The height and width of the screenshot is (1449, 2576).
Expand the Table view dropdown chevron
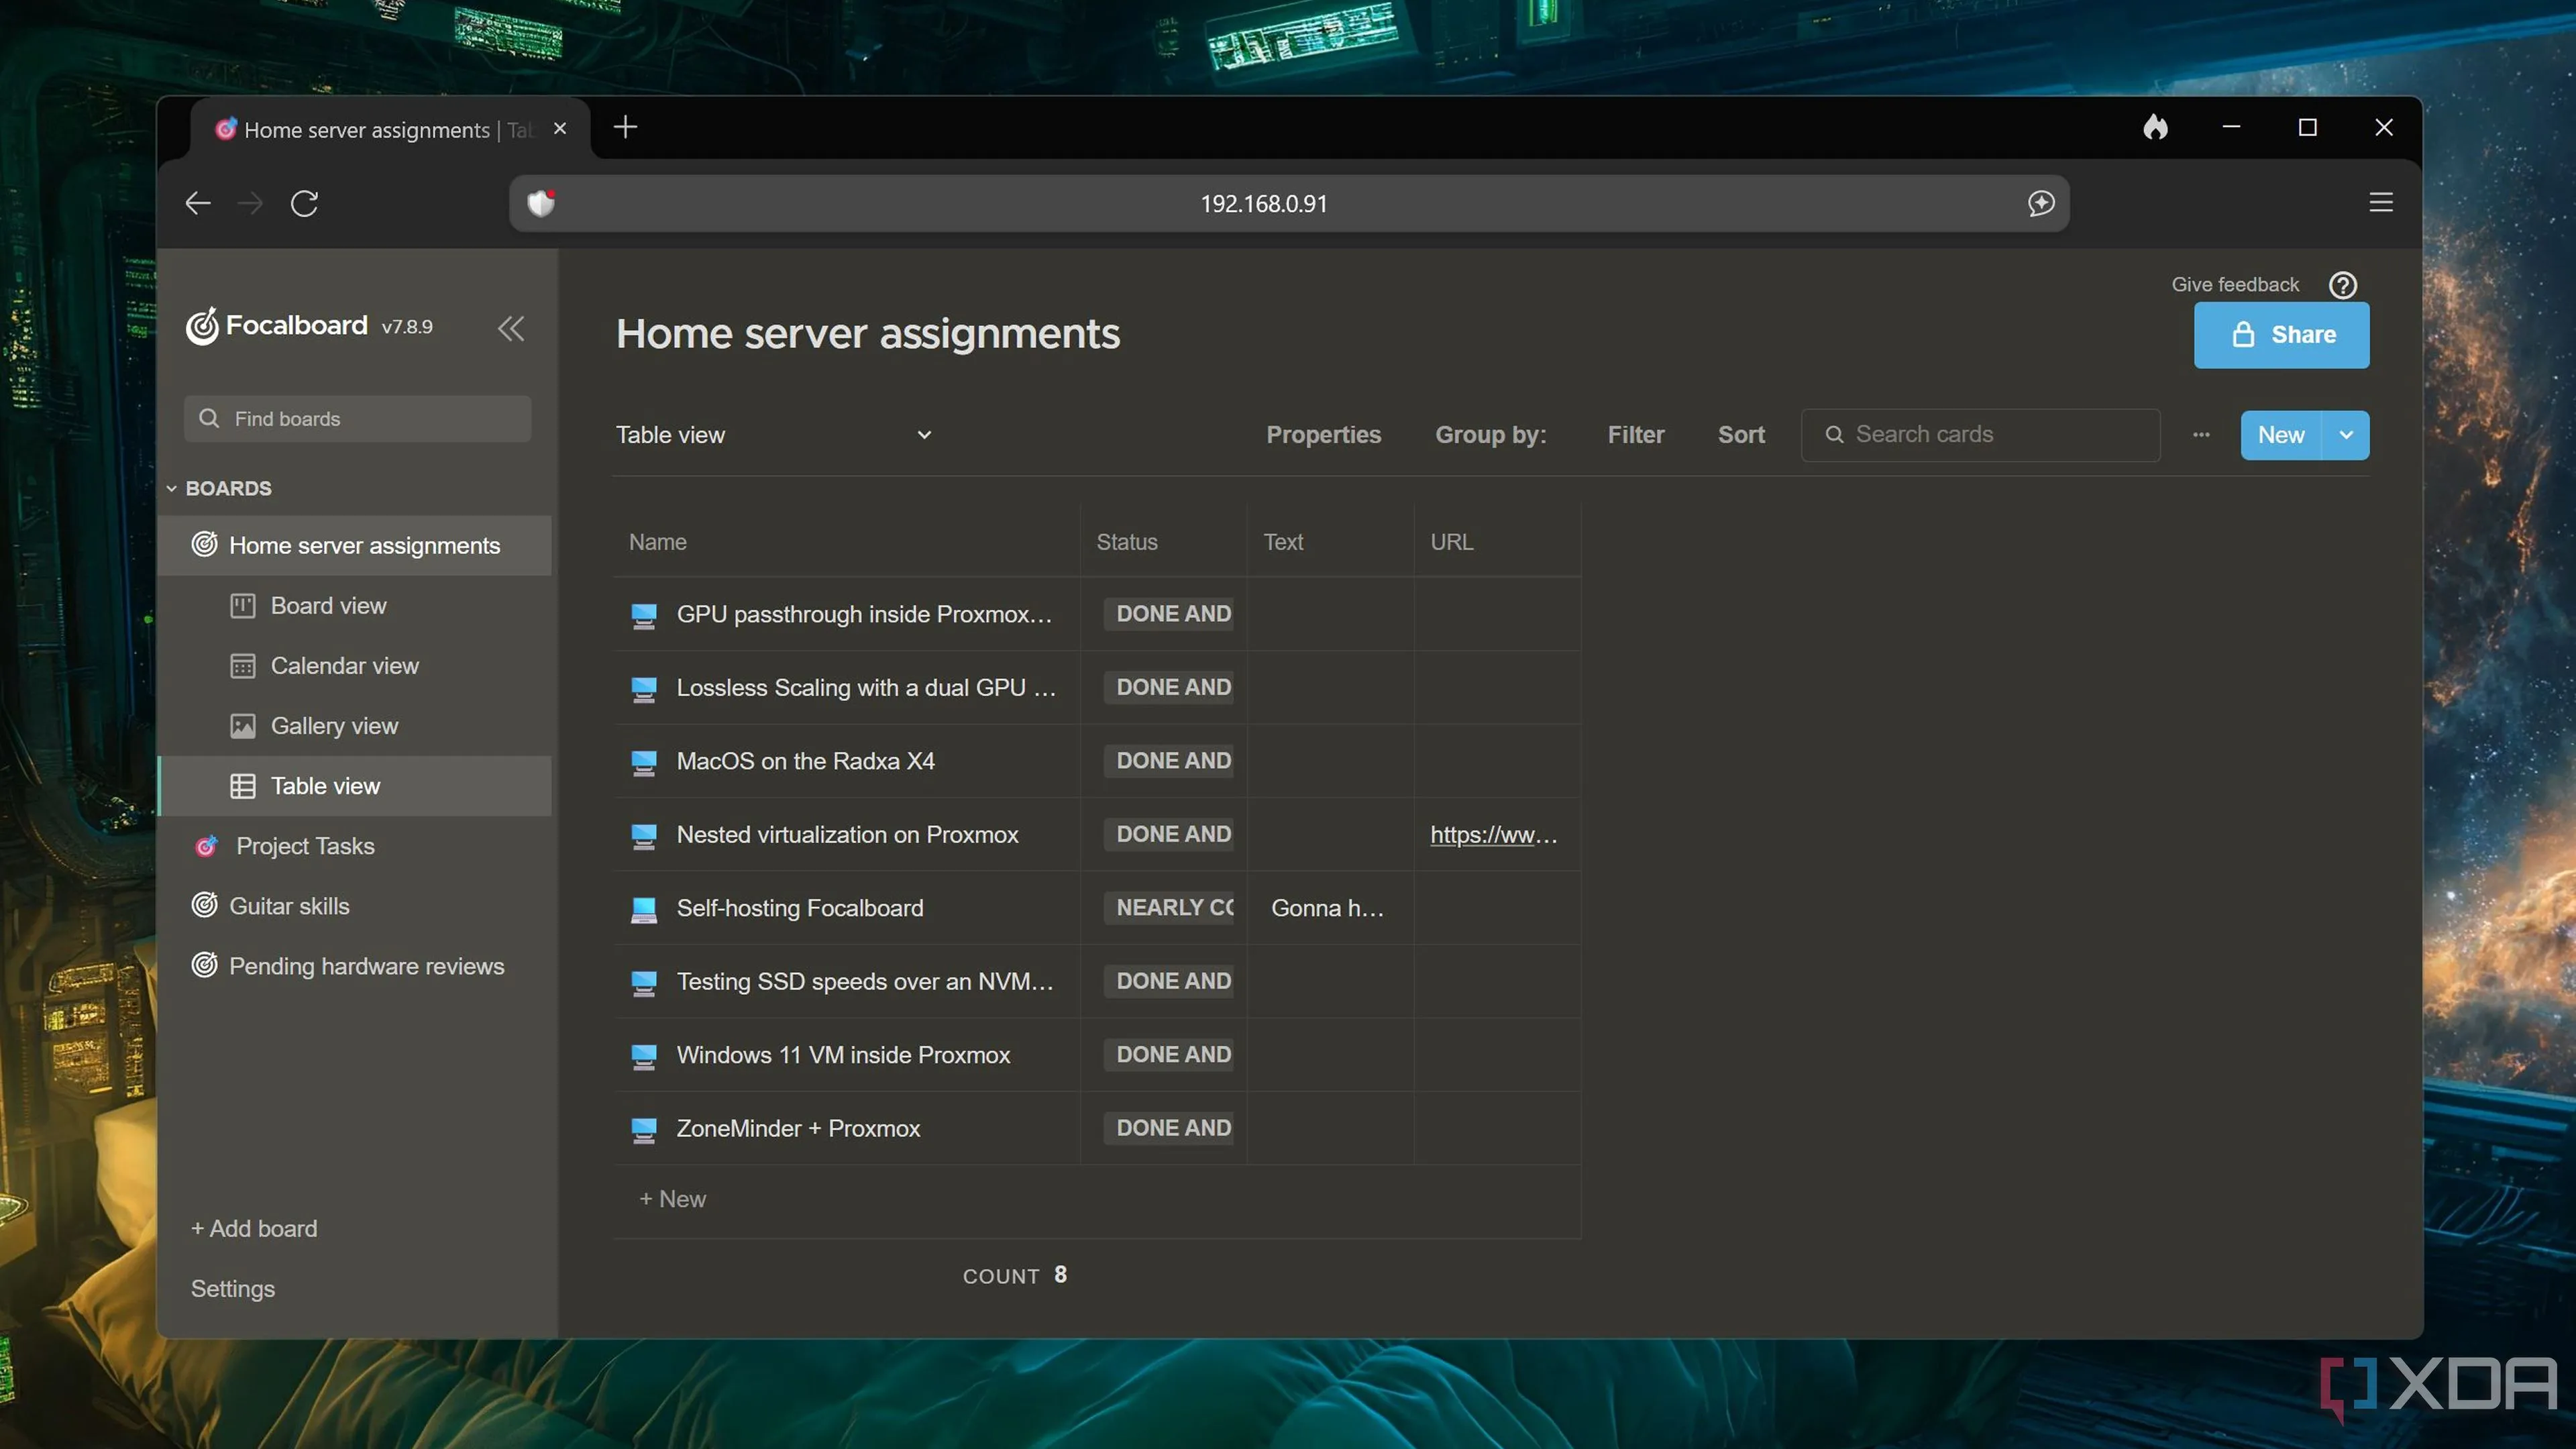pyautogui.click(x=924, y=435)
